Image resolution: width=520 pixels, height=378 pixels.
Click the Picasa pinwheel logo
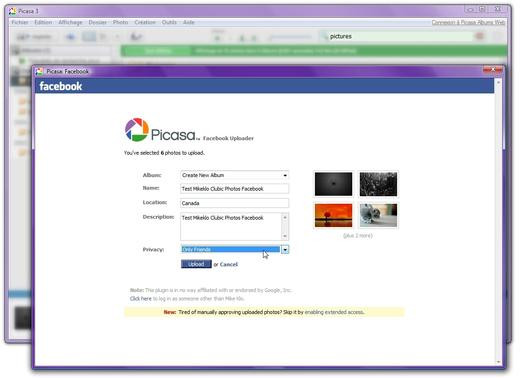point(137,130)
